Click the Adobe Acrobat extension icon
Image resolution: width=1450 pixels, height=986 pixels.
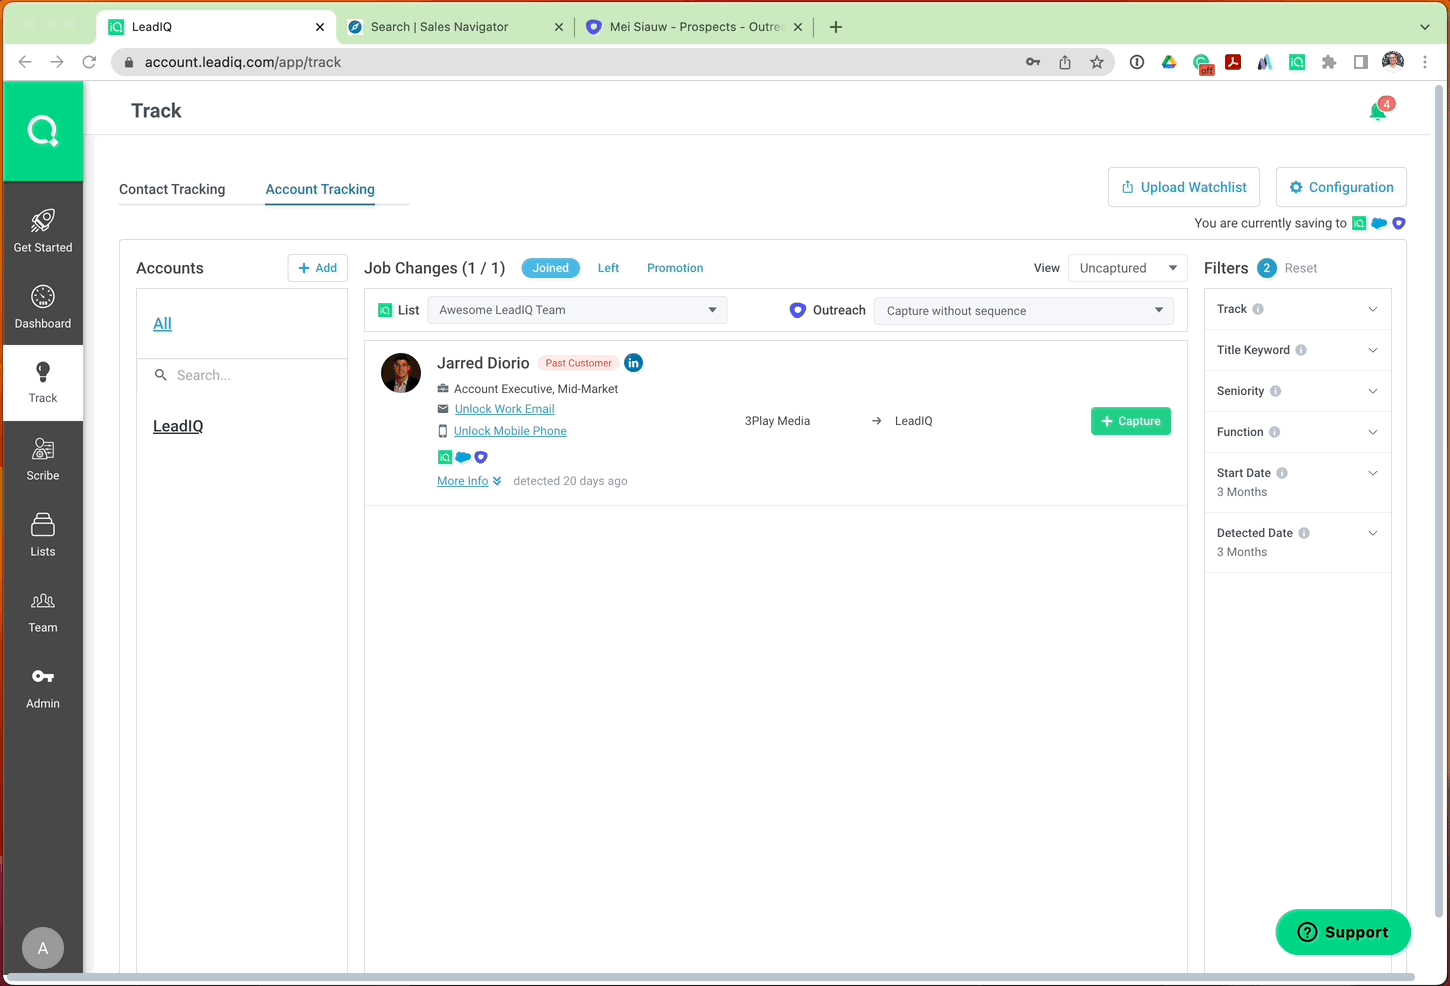[x=1233, y=62]
